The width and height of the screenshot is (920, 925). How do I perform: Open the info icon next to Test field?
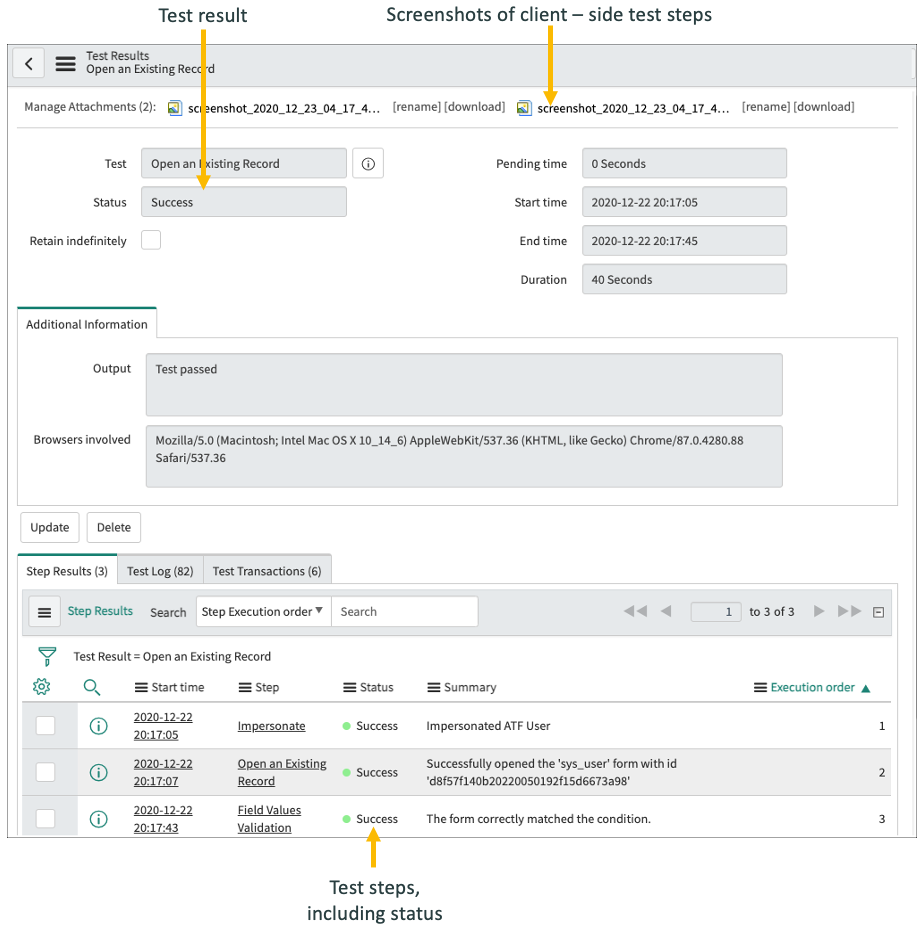click(x=367, y=163)
